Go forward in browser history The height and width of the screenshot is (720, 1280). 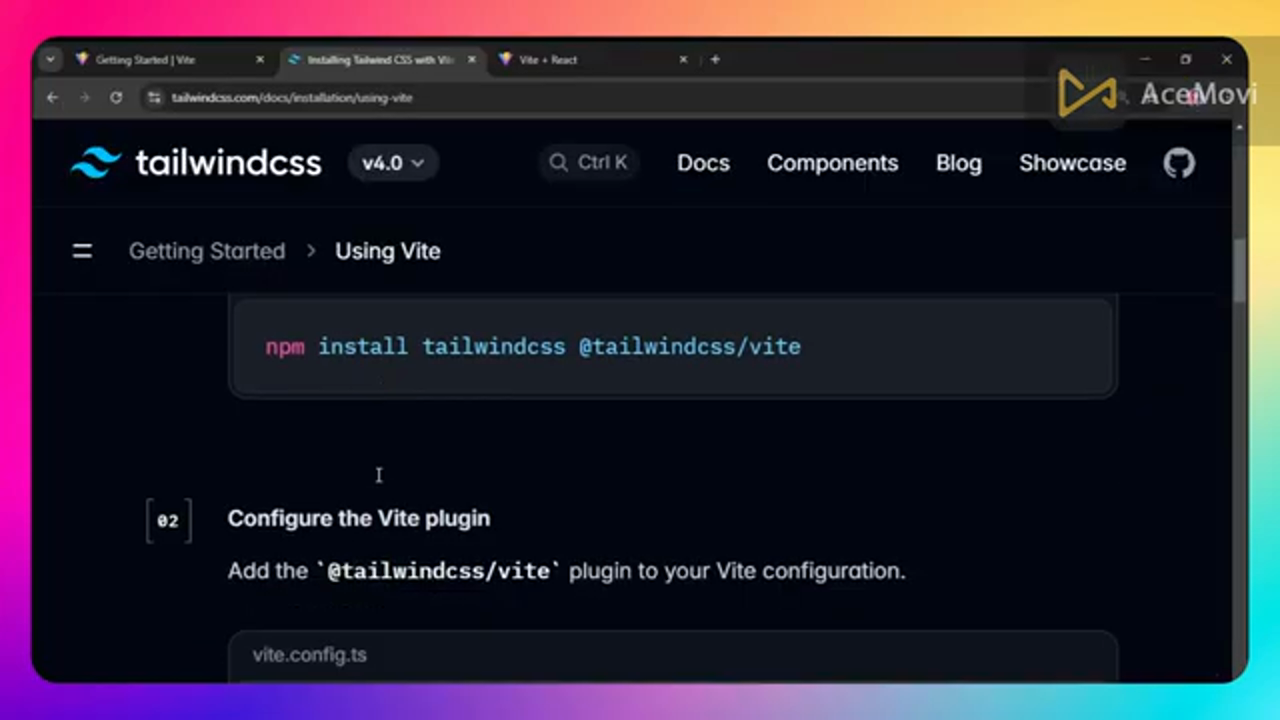point(84,98)
